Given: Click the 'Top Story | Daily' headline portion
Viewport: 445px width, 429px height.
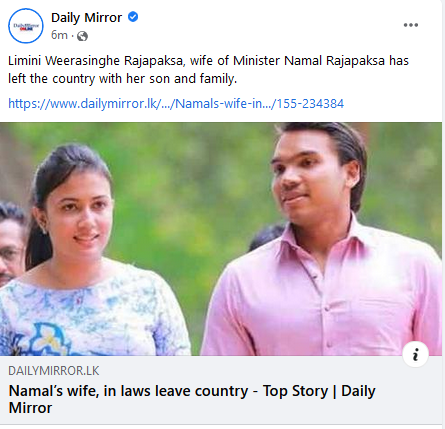Looking at the screenshot, I should click(x=319, y=391).
